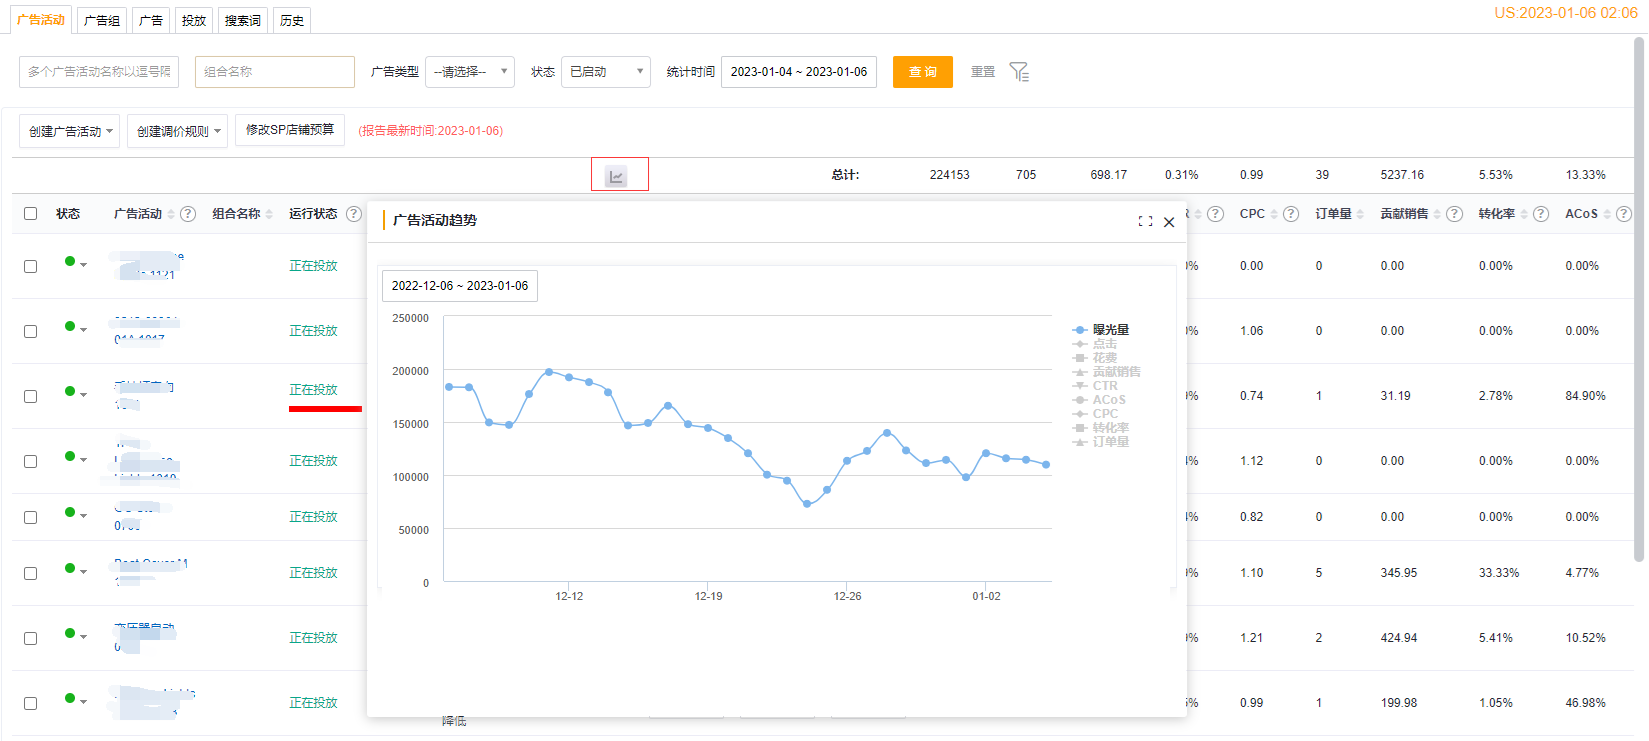Screen dimensions: 1649x741
Task: Toggle 花费 series in legend
Action: [x=1095, y=358]
